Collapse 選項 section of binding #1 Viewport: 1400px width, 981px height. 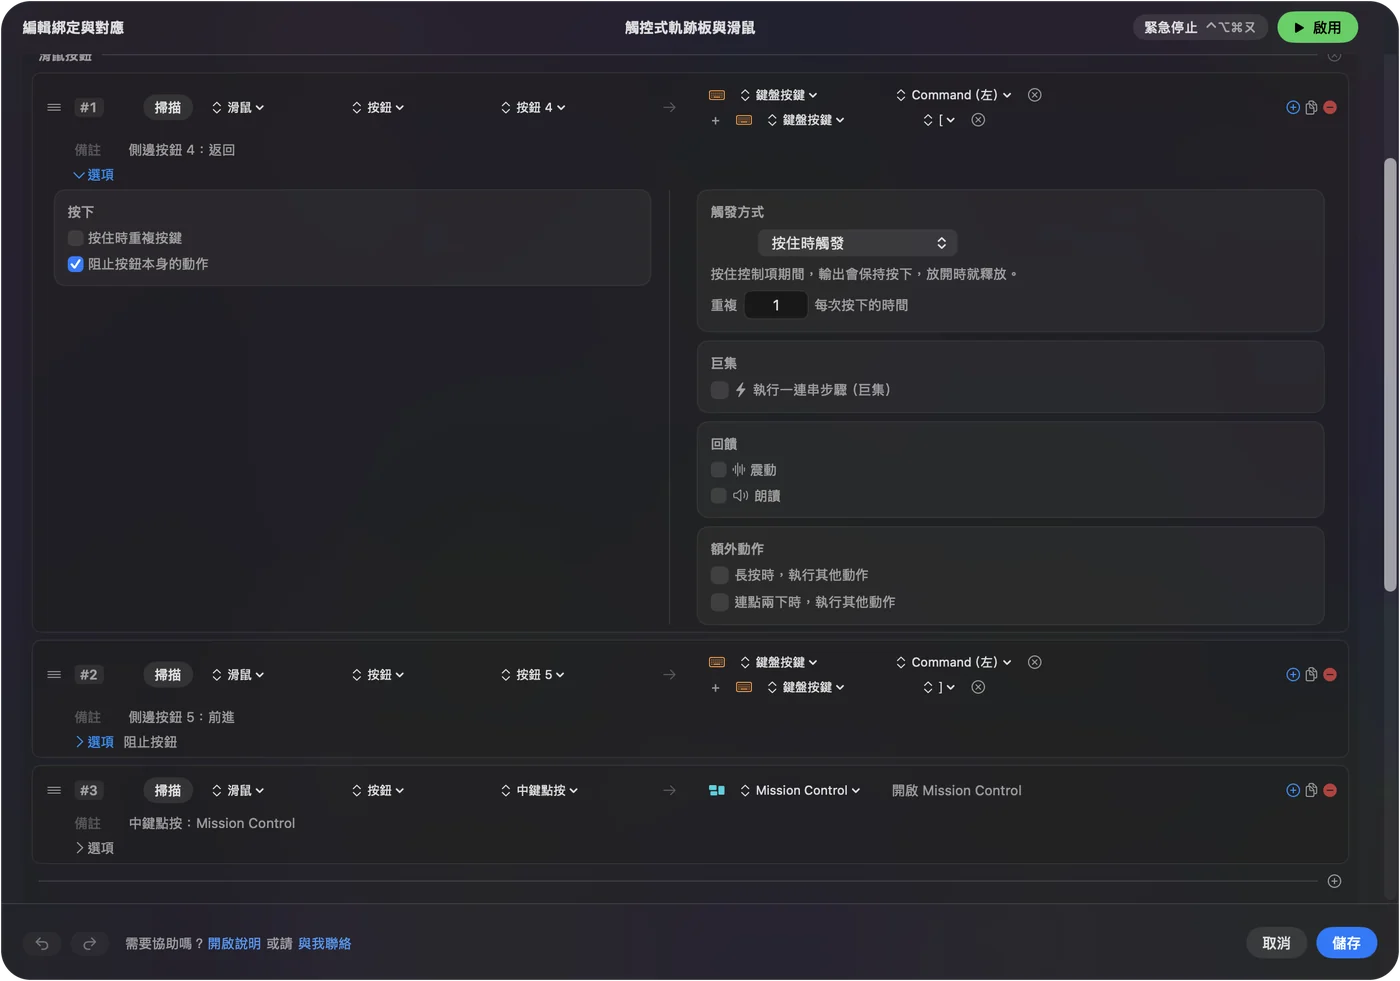[94, 175]
